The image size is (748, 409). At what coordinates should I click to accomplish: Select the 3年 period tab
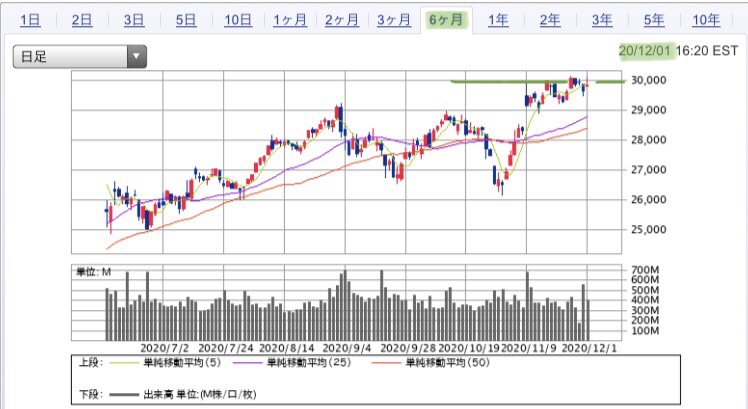tap(602, 20)
